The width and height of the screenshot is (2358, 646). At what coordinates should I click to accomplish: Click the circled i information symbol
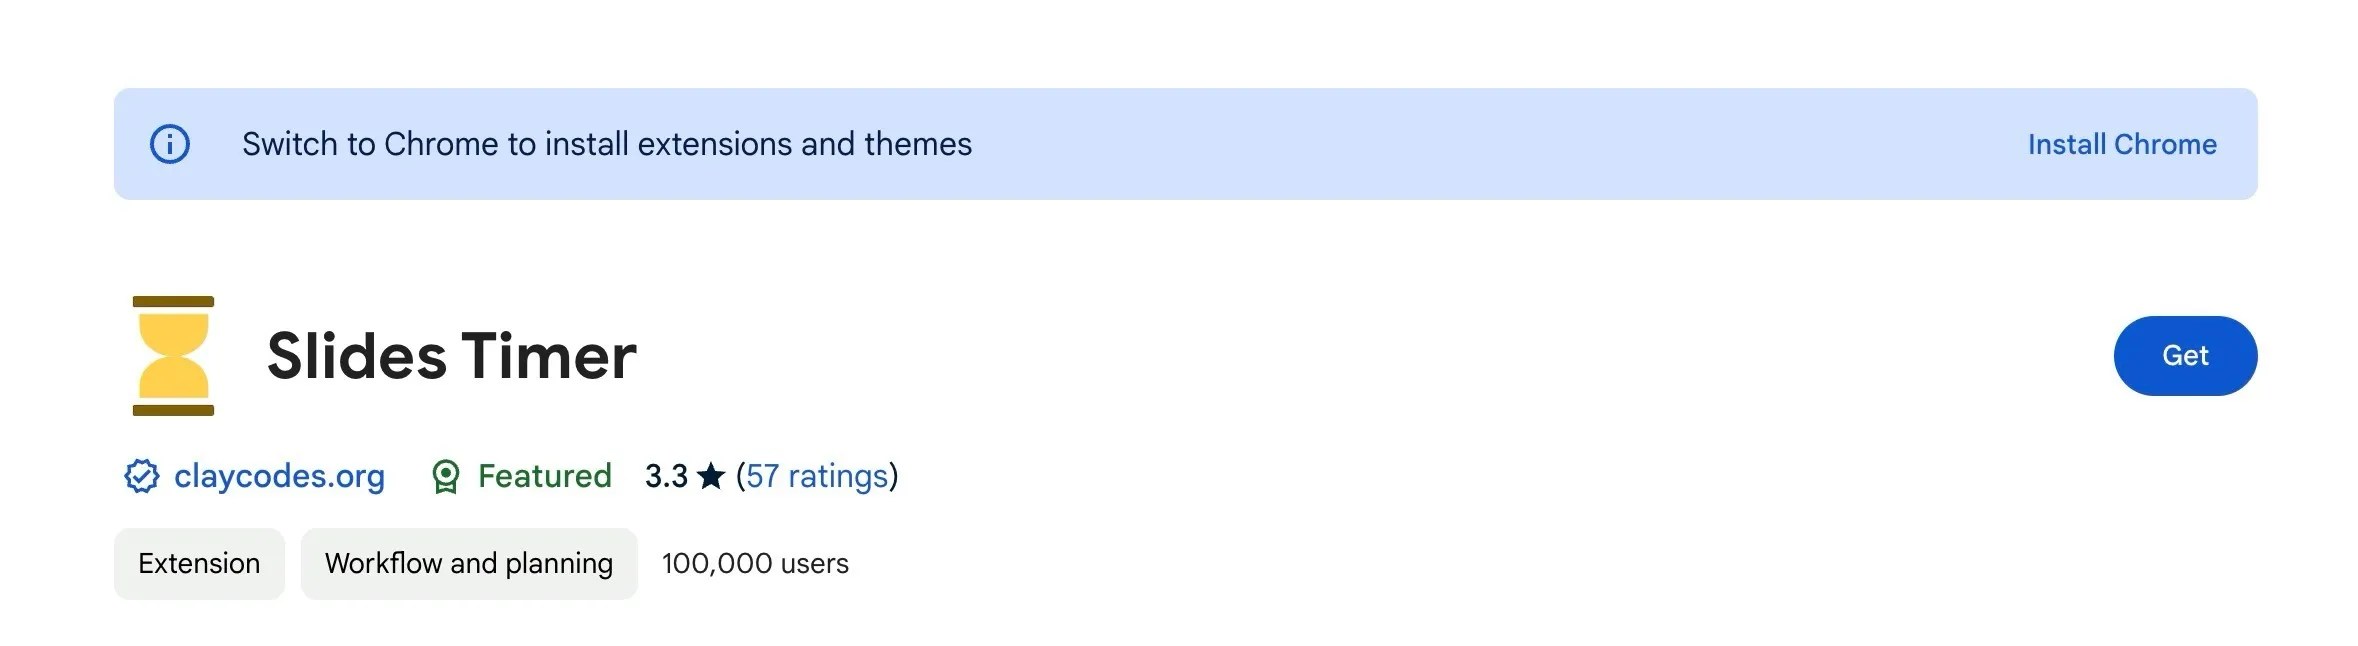click(170, 144)
